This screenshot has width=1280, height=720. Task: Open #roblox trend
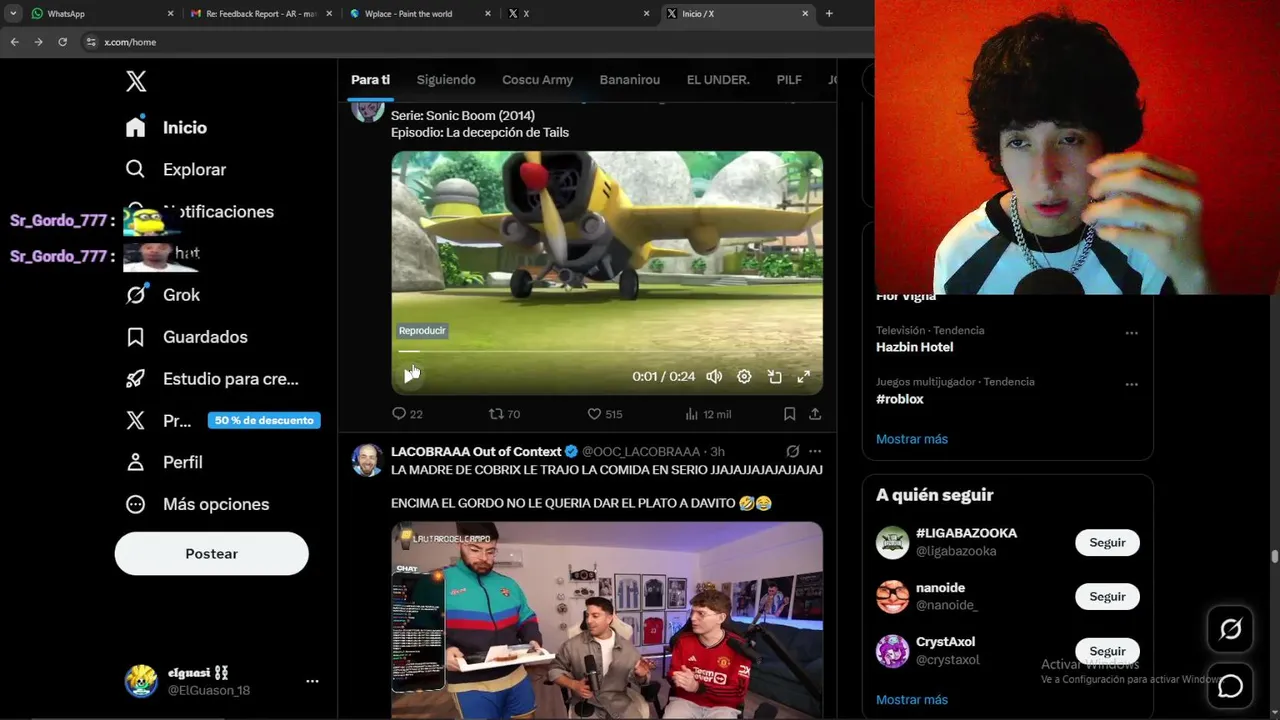(900, 399)
